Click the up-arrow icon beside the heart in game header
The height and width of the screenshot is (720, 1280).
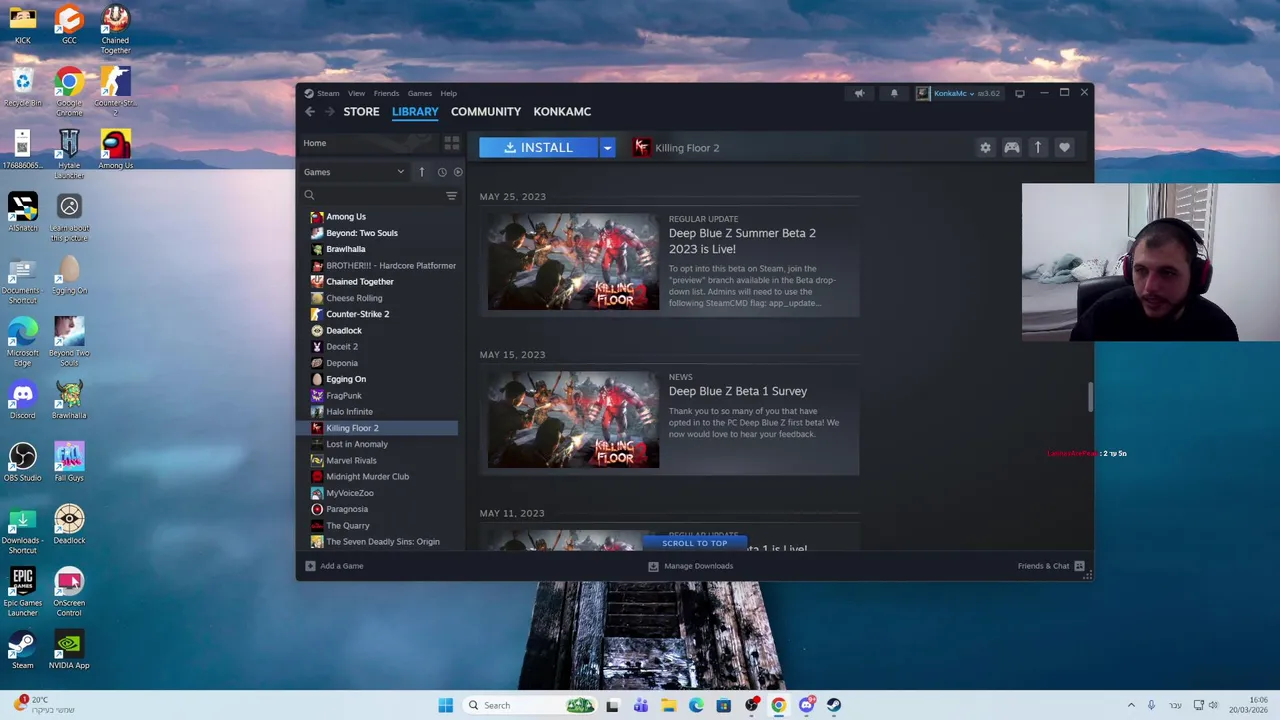click(x=1038, y=148)
